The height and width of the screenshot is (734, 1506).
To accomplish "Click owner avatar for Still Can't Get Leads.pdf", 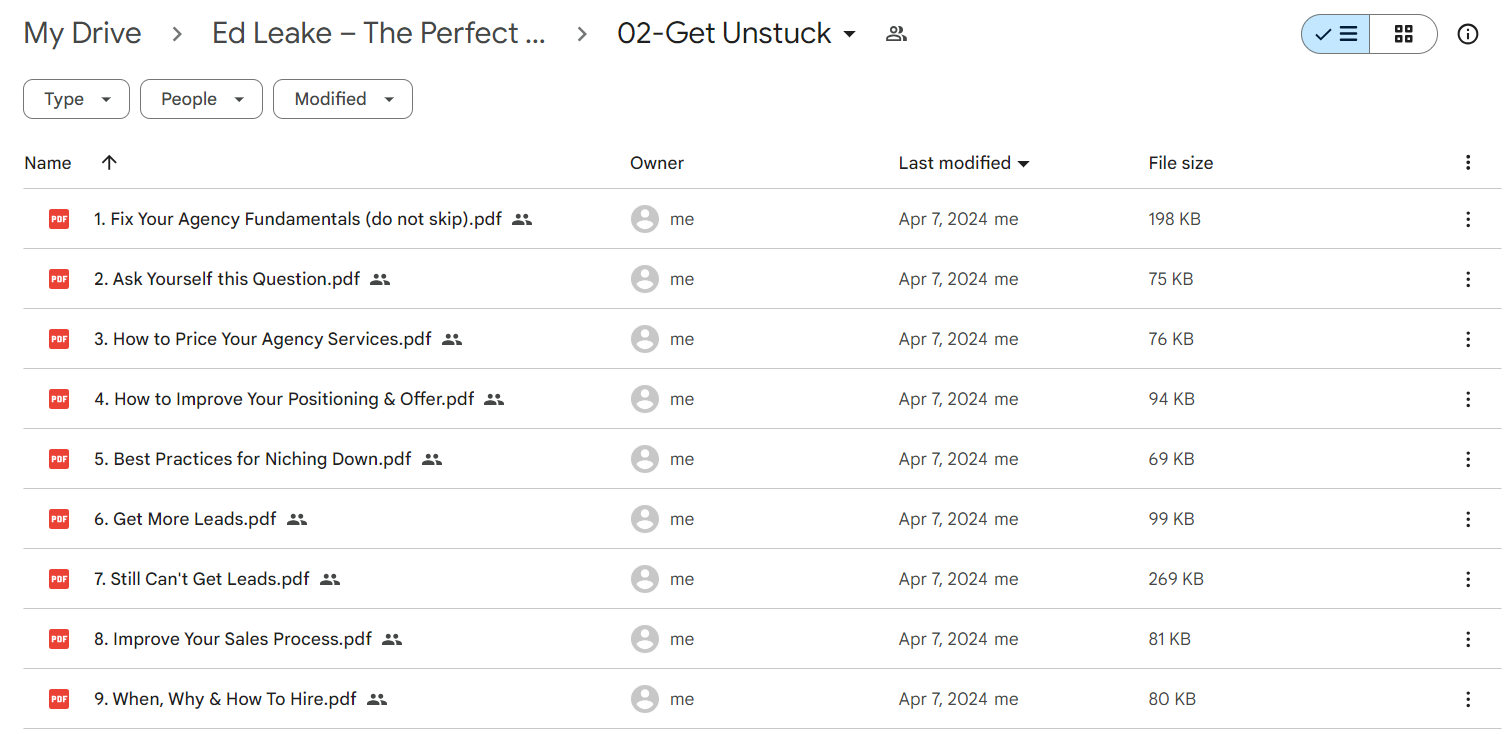I will click(645, 579).
